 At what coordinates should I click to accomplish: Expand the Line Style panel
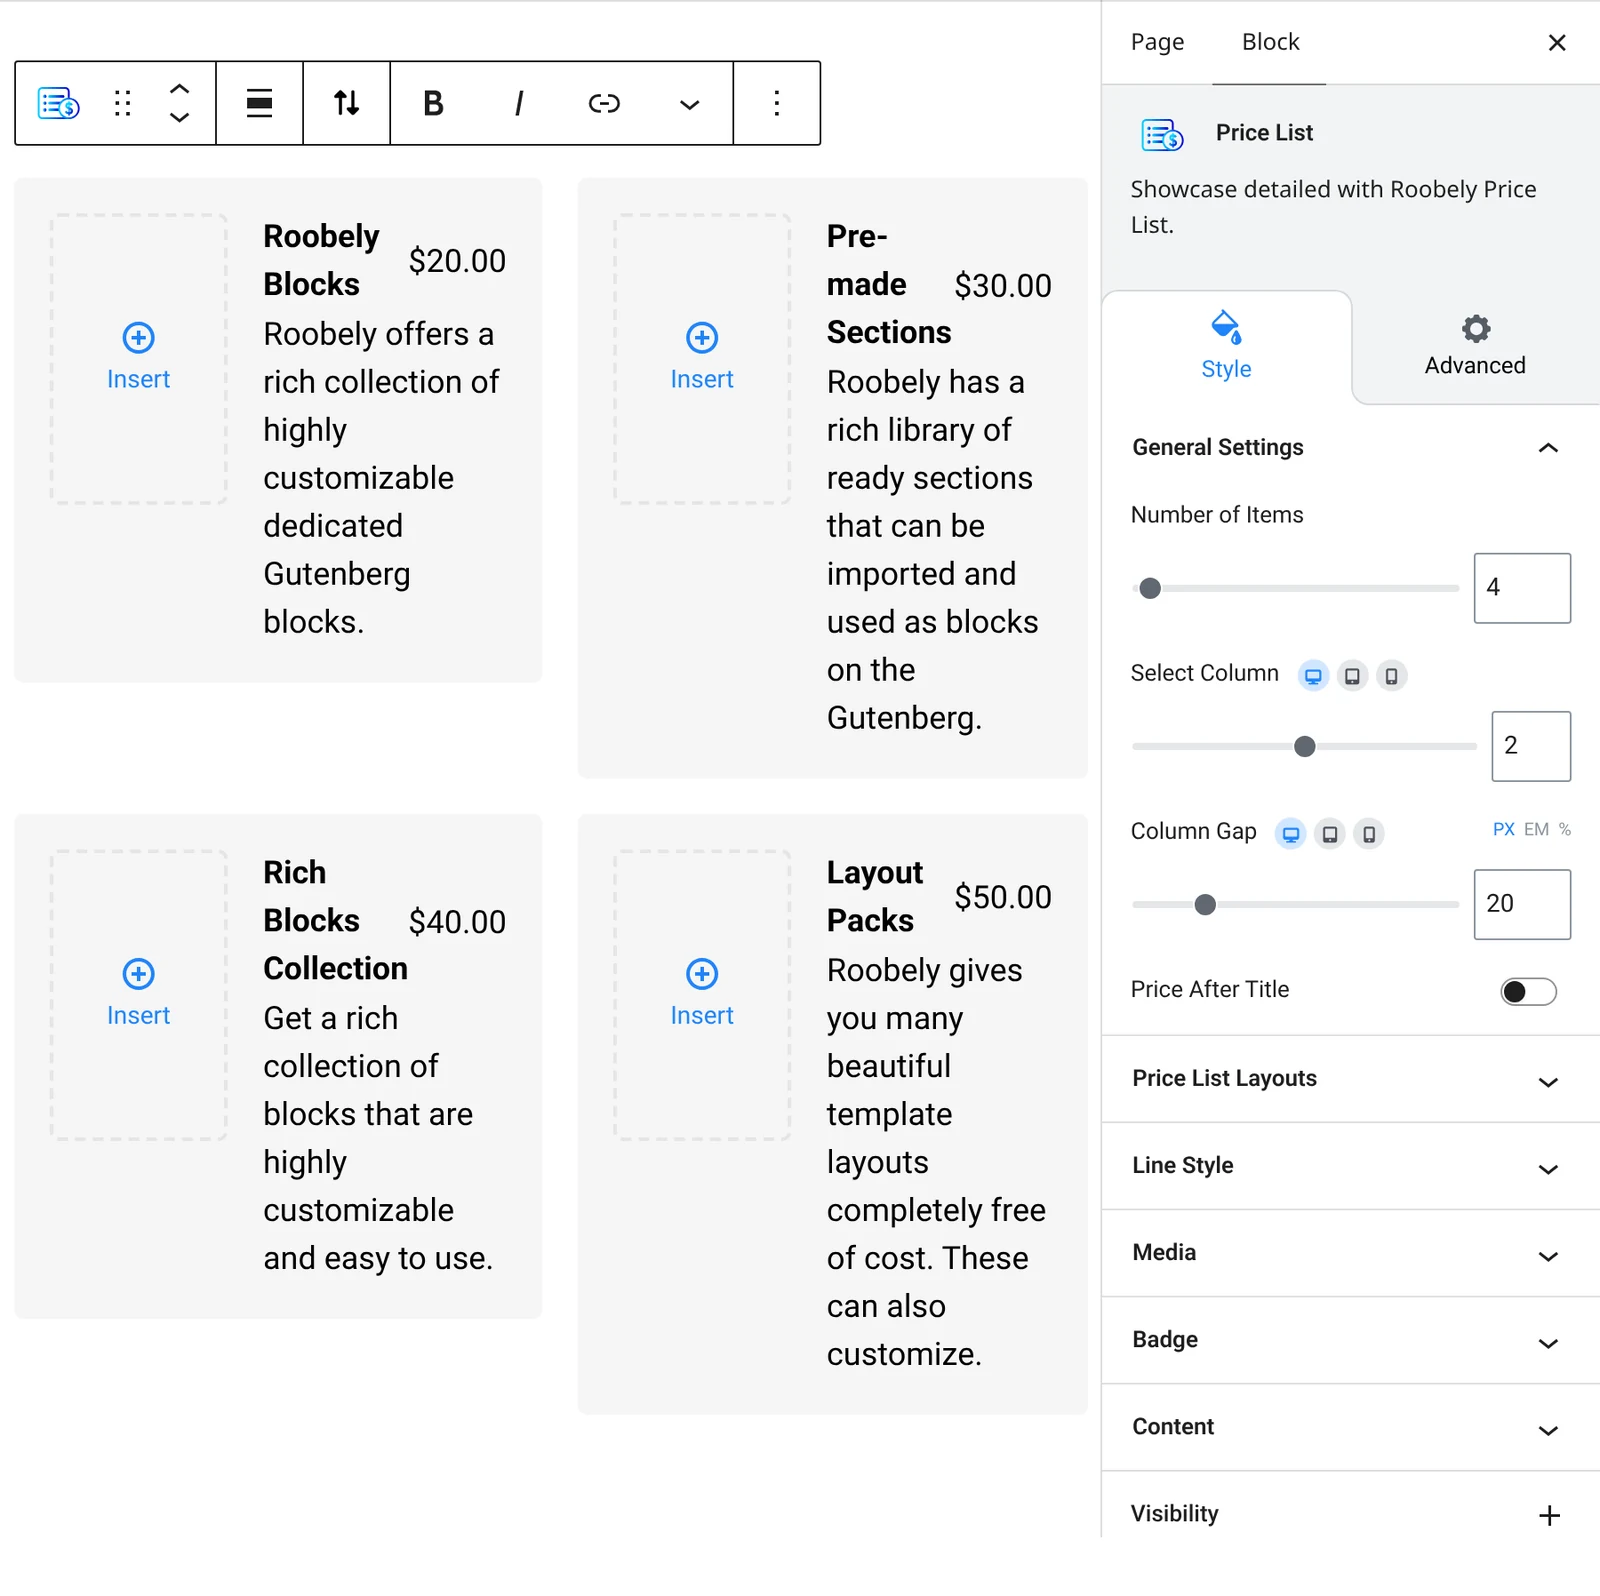click(1350, 1166)
